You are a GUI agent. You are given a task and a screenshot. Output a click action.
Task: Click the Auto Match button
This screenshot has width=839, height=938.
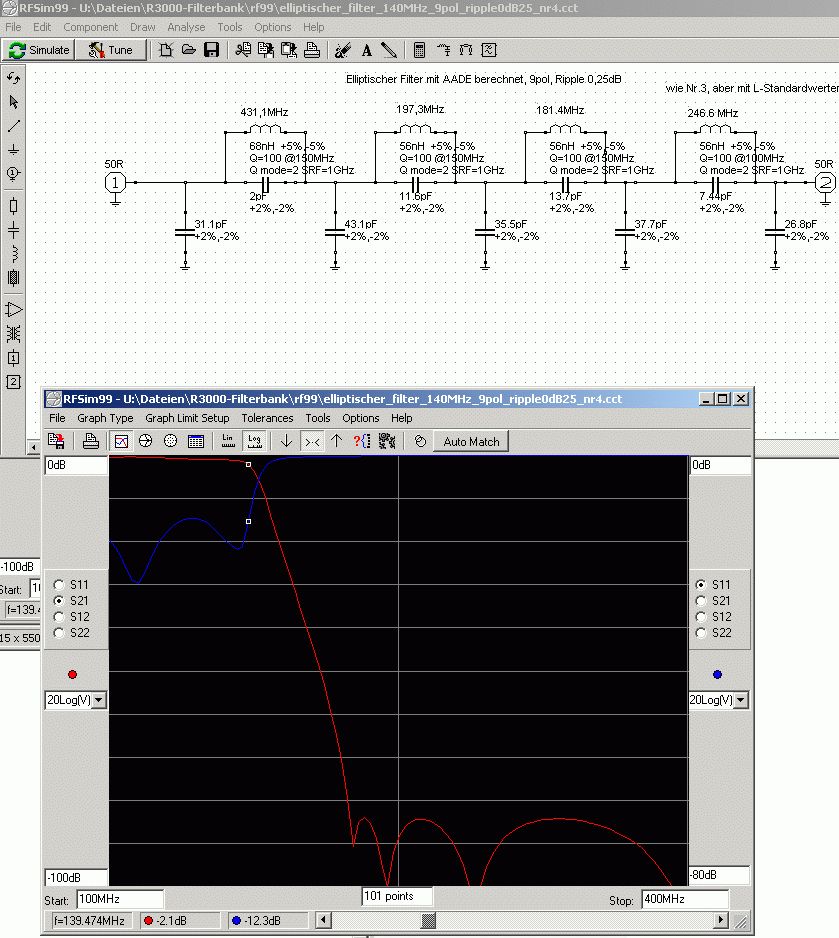(471, 441)
